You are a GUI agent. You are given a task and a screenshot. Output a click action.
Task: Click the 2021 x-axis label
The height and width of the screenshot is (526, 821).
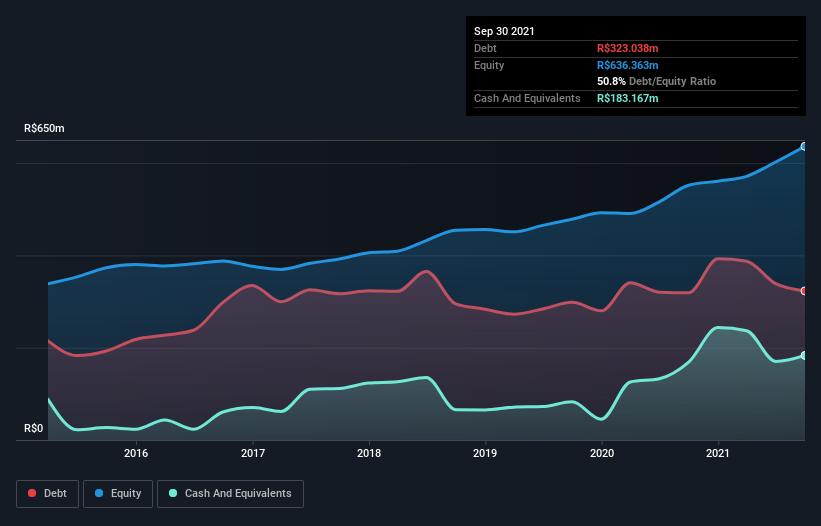718,453
